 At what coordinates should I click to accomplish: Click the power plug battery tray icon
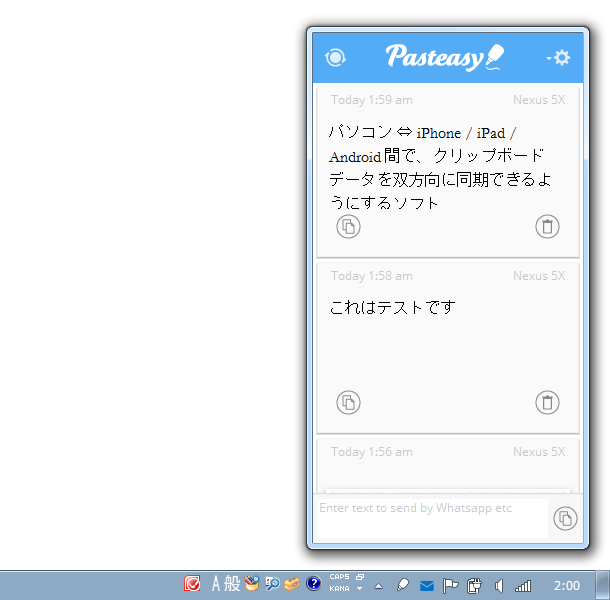tap(474, 586)
